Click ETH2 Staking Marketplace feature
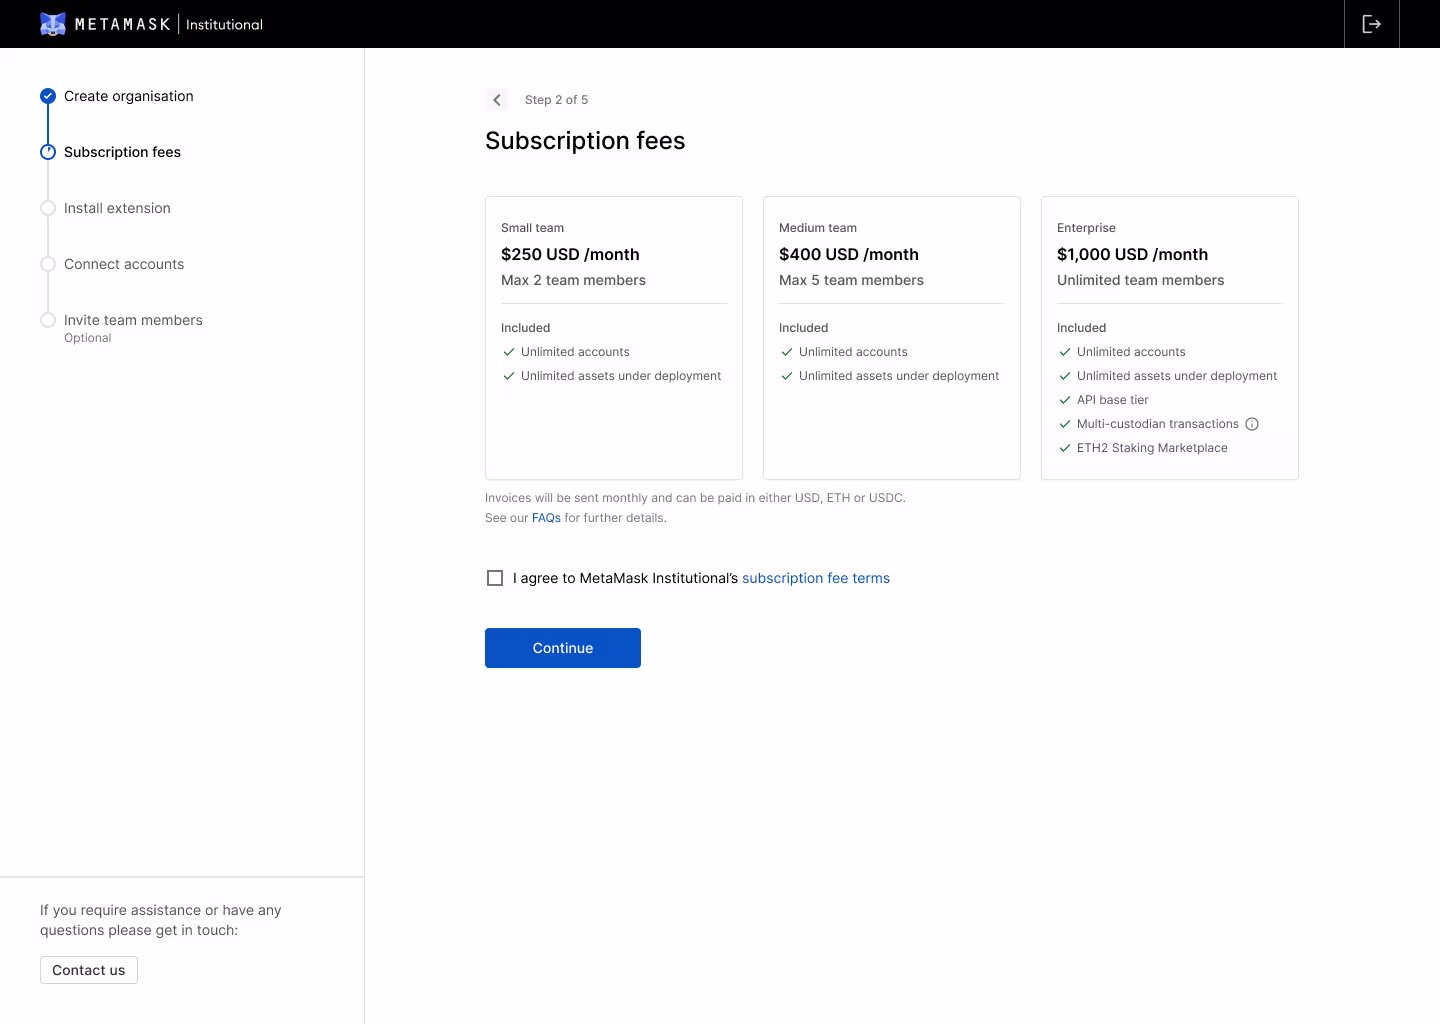 pyautogui.click(x=1152, y=448)
